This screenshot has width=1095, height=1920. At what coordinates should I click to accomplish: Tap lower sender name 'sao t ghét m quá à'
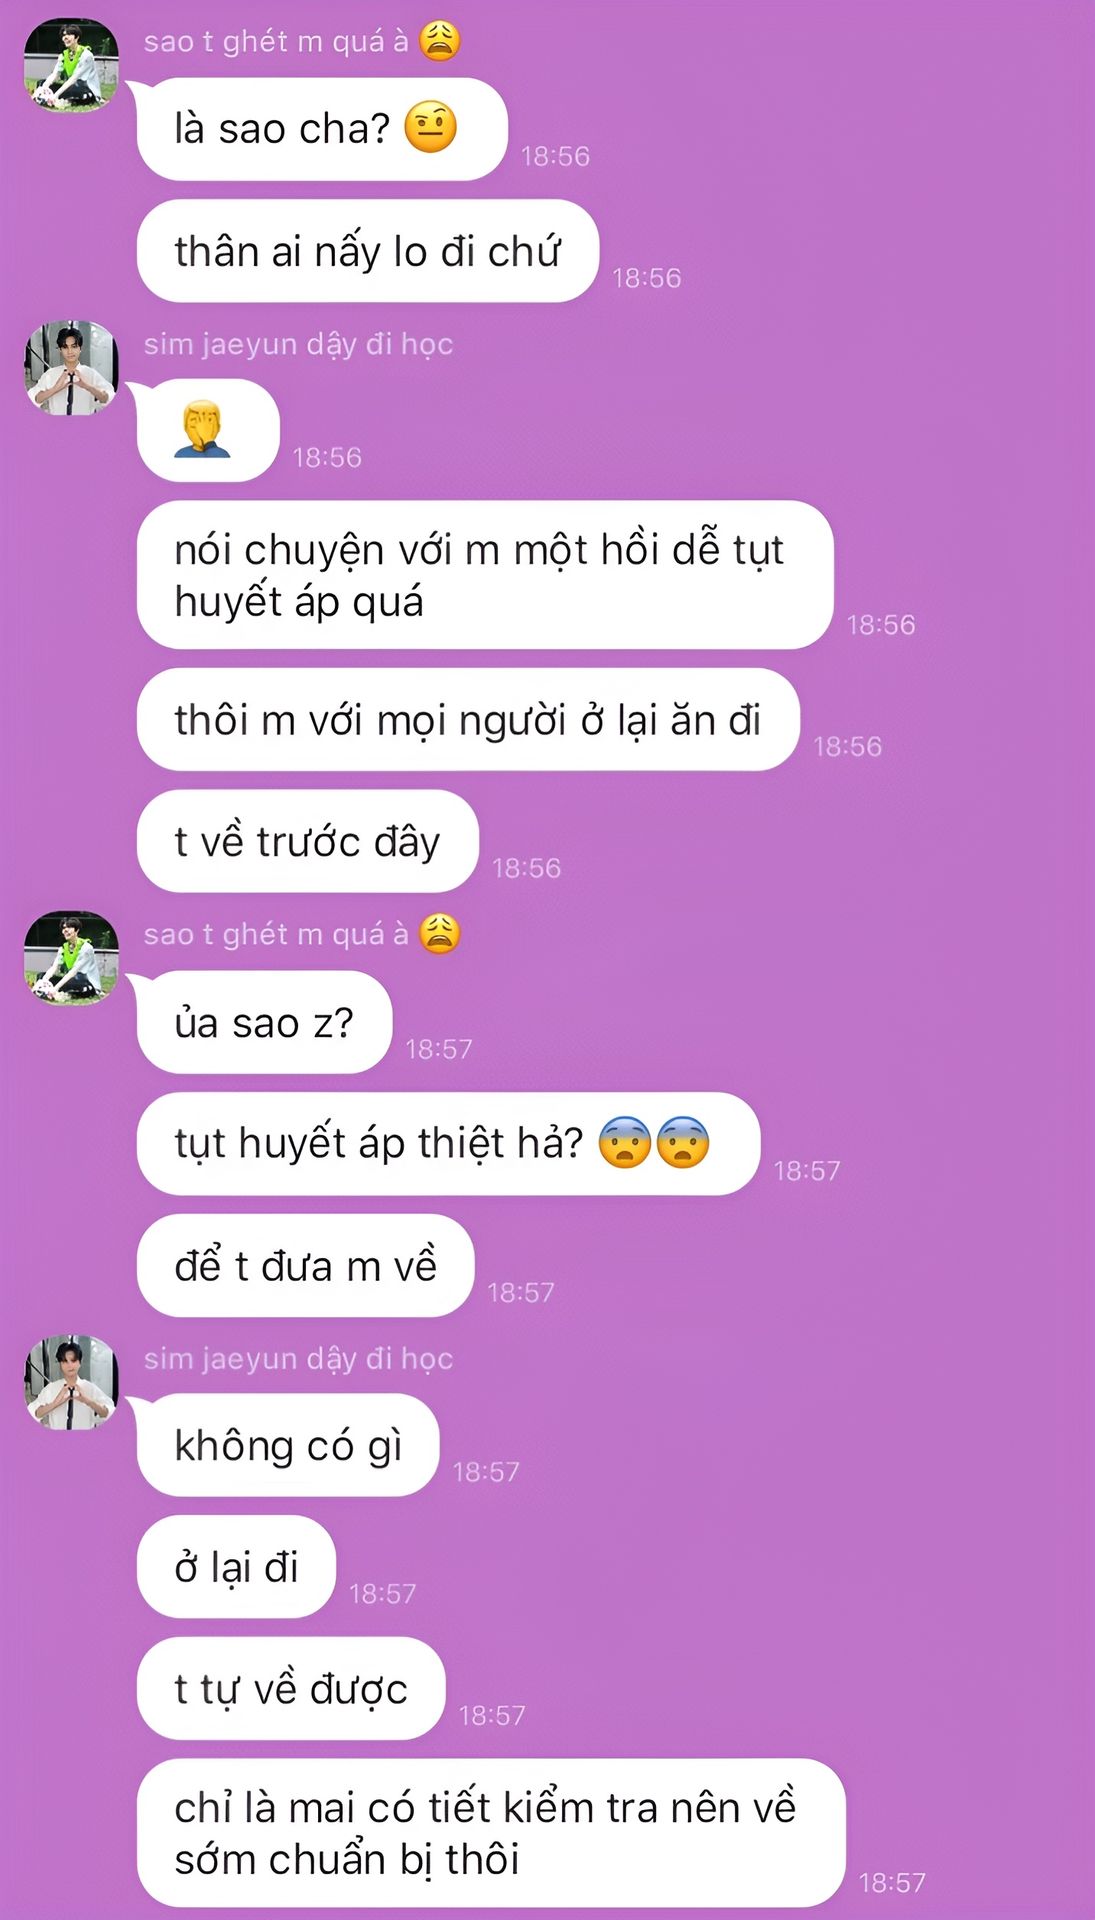(x=301, y=934)
